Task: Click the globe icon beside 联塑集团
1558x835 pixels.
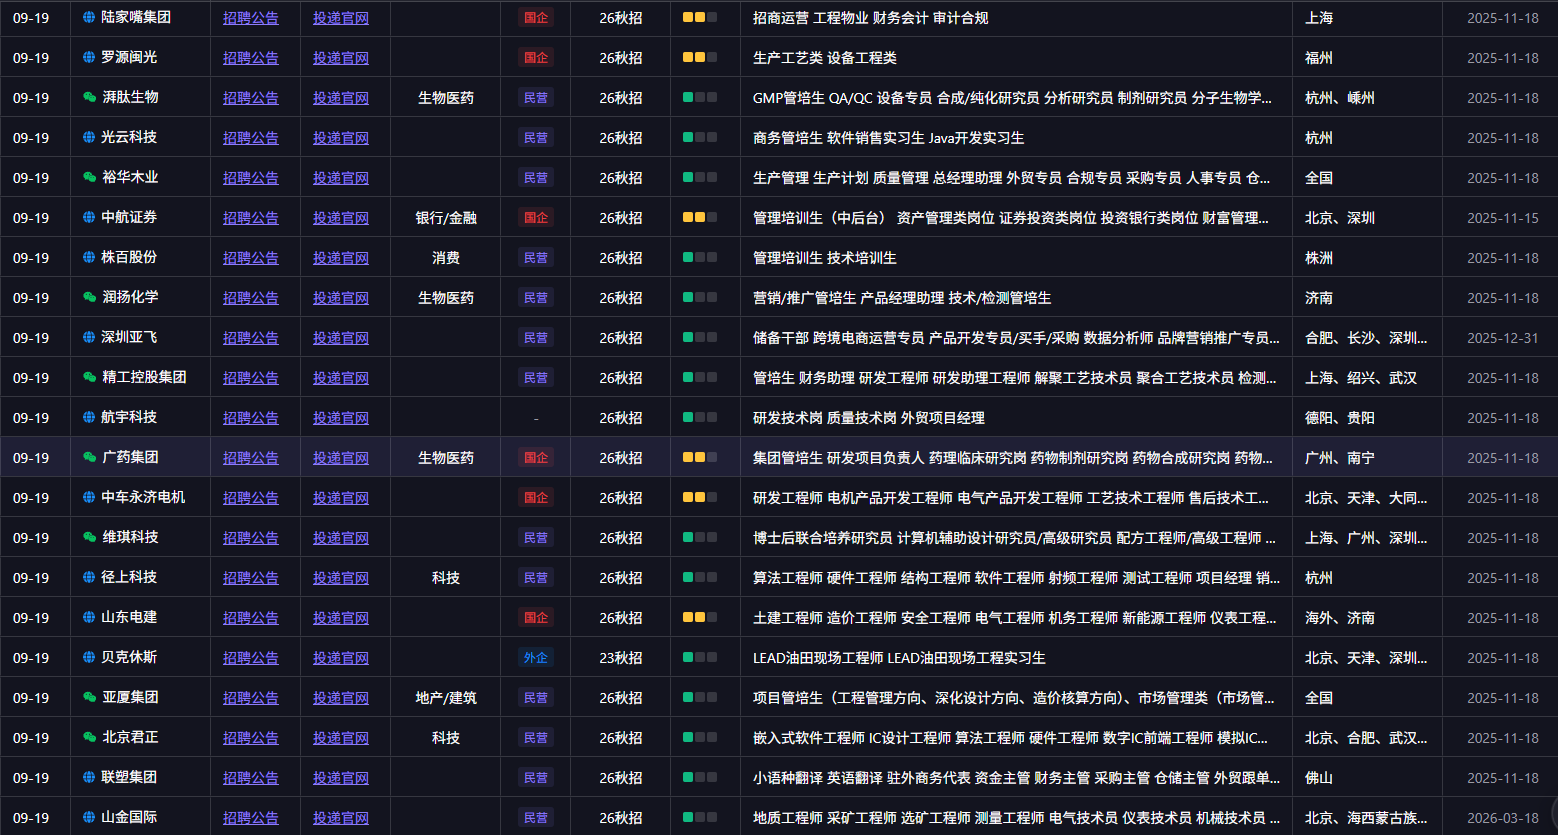Action: pos(89,777)
